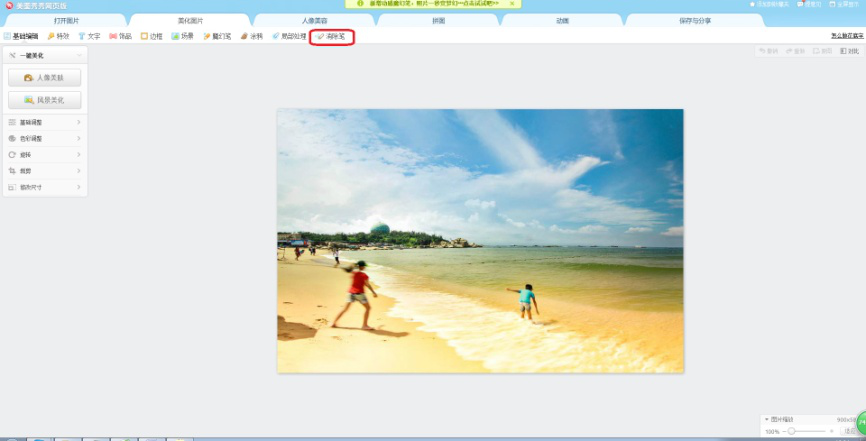Image resolution: width=866 pixels, height=441 pixels.
Task: Open the 饰品 accessories tool
Action: click(120, 36)
